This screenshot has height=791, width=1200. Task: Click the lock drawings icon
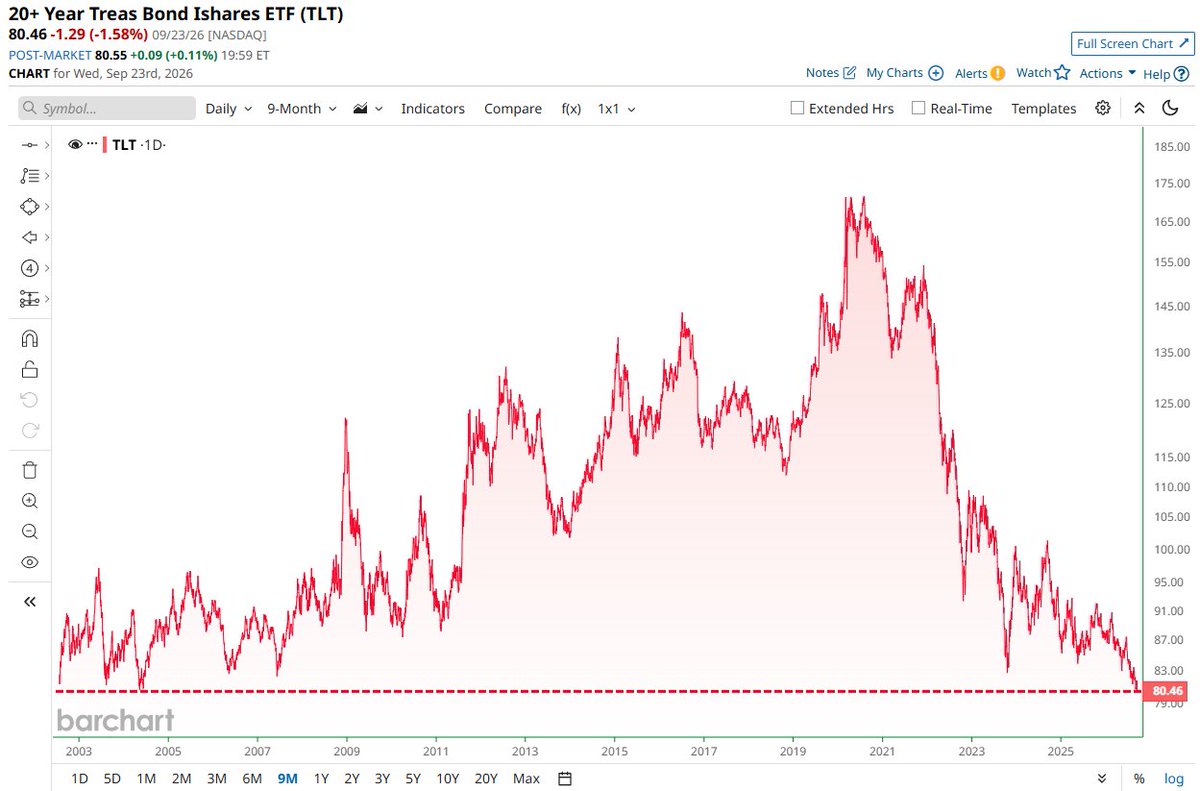tap(29, 370)
